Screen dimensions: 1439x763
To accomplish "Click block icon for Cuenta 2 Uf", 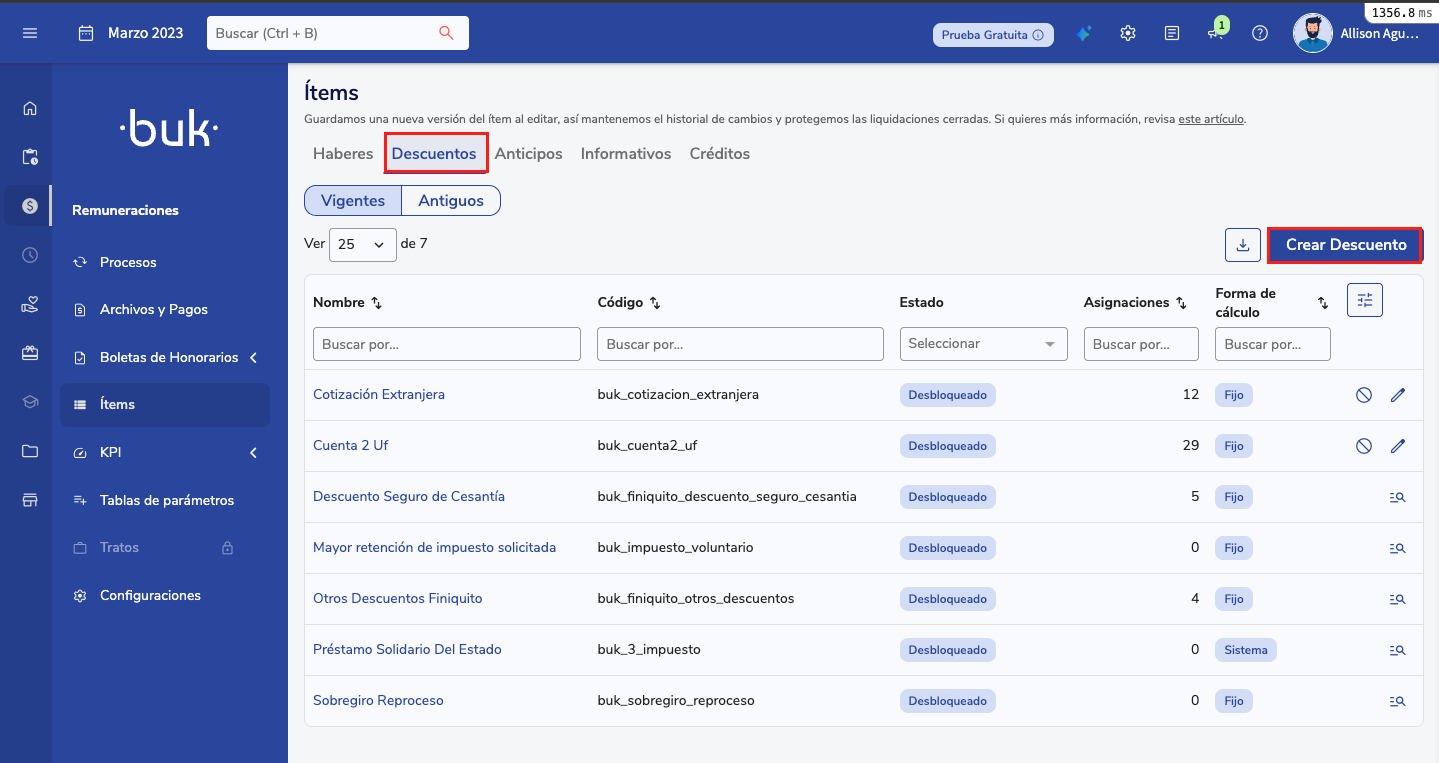I will tap(1364, 446).
